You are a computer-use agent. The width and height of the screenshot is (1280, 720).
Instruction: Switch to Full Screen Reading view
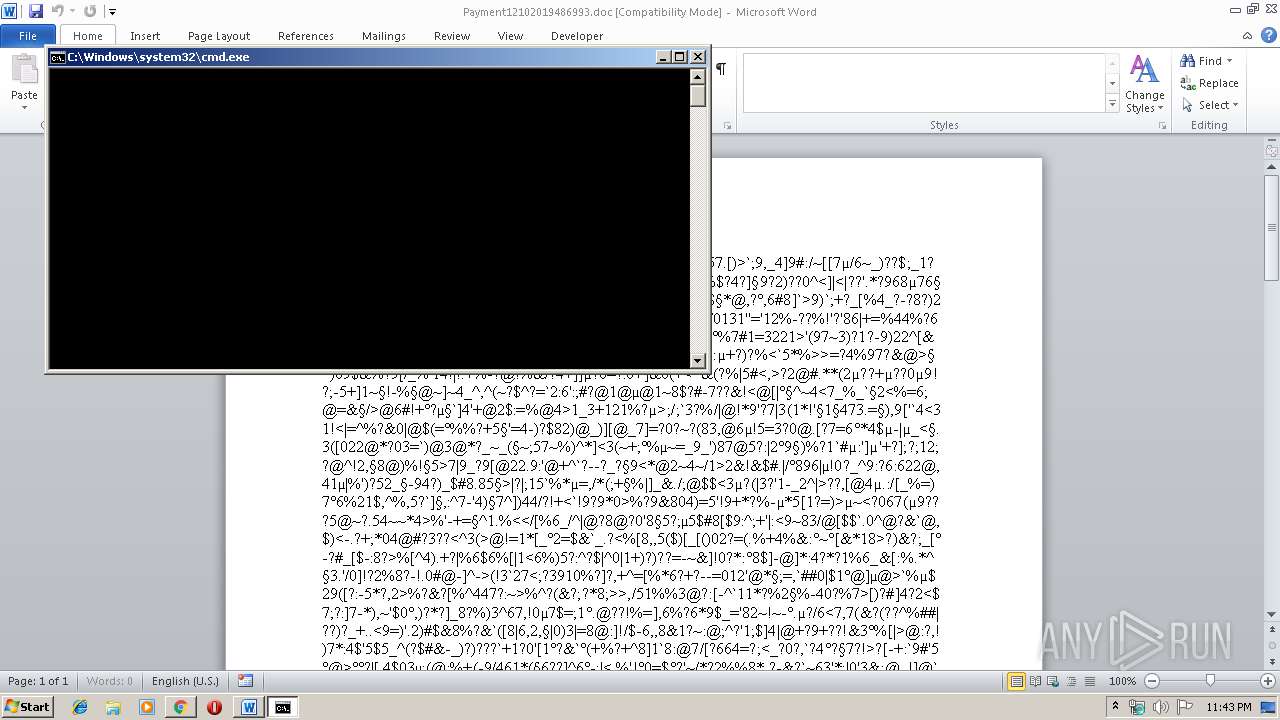click(x=1035, y=681)
